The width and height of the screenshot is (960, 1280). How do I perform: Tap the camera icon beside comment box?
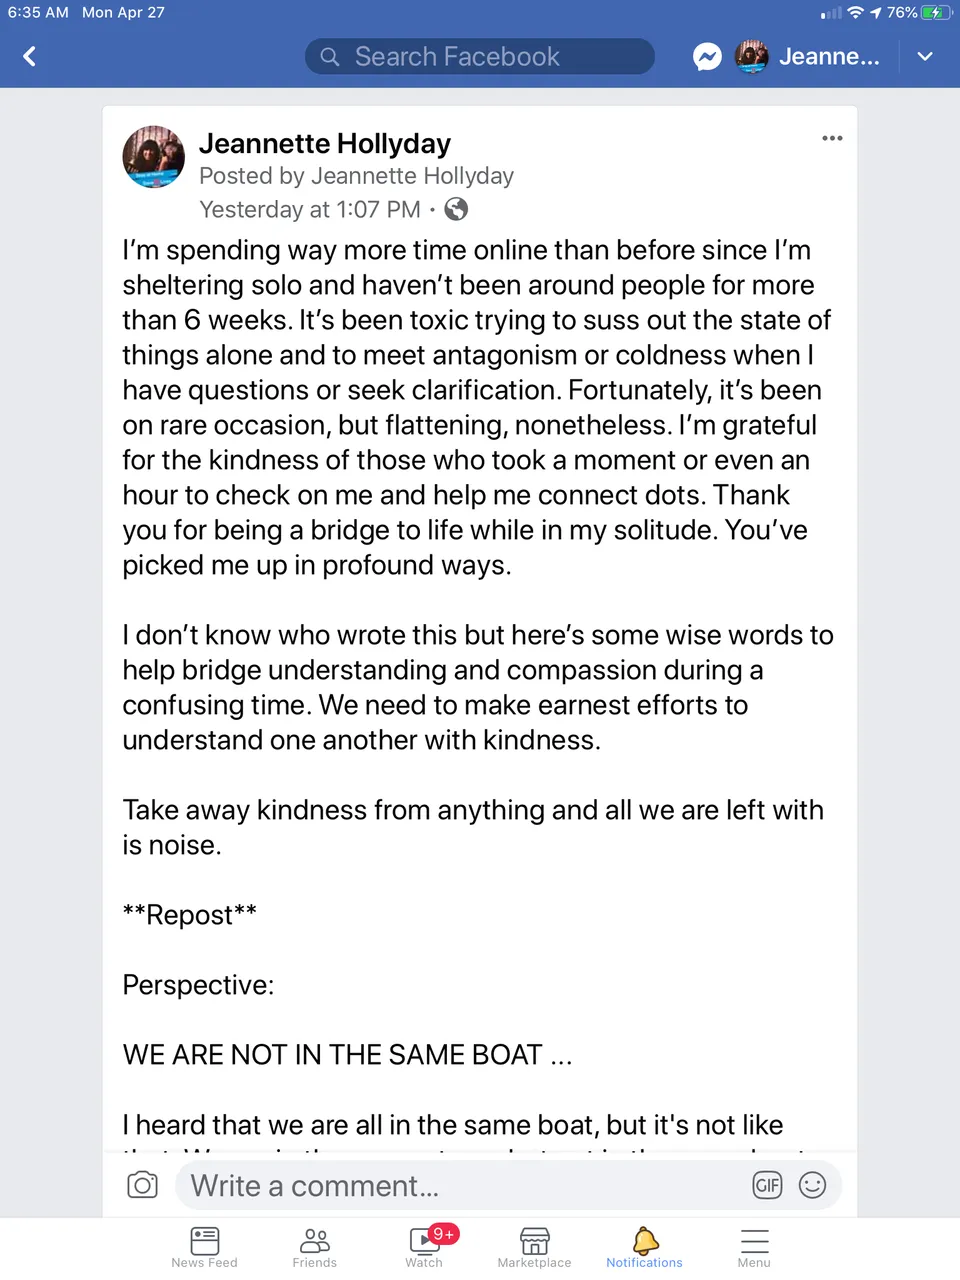pos(142,1185)
